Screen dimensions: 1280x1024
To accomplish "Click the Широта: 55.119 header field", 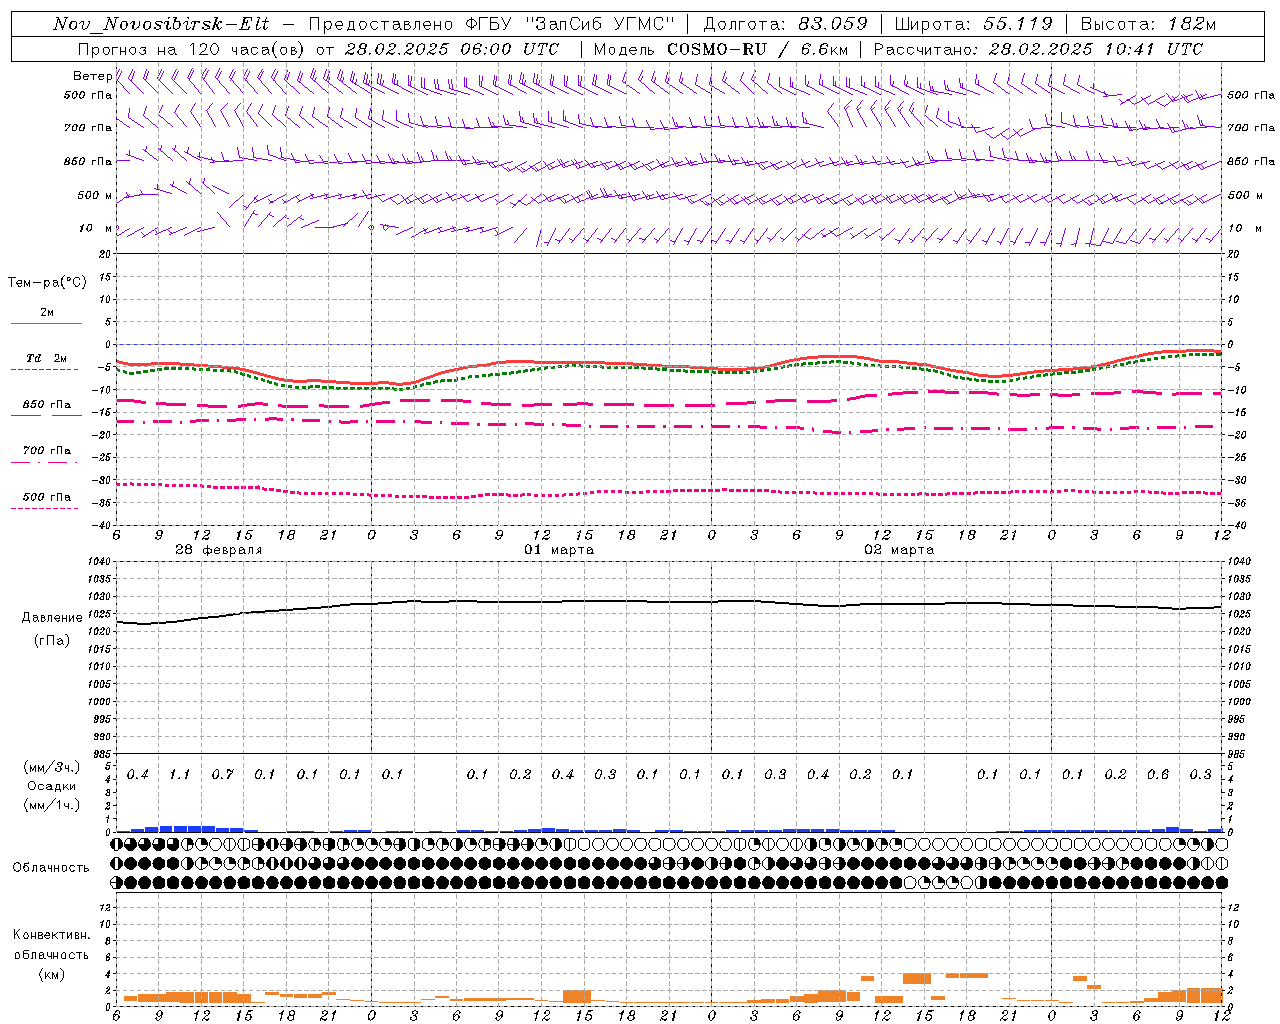I will (974, 24).
